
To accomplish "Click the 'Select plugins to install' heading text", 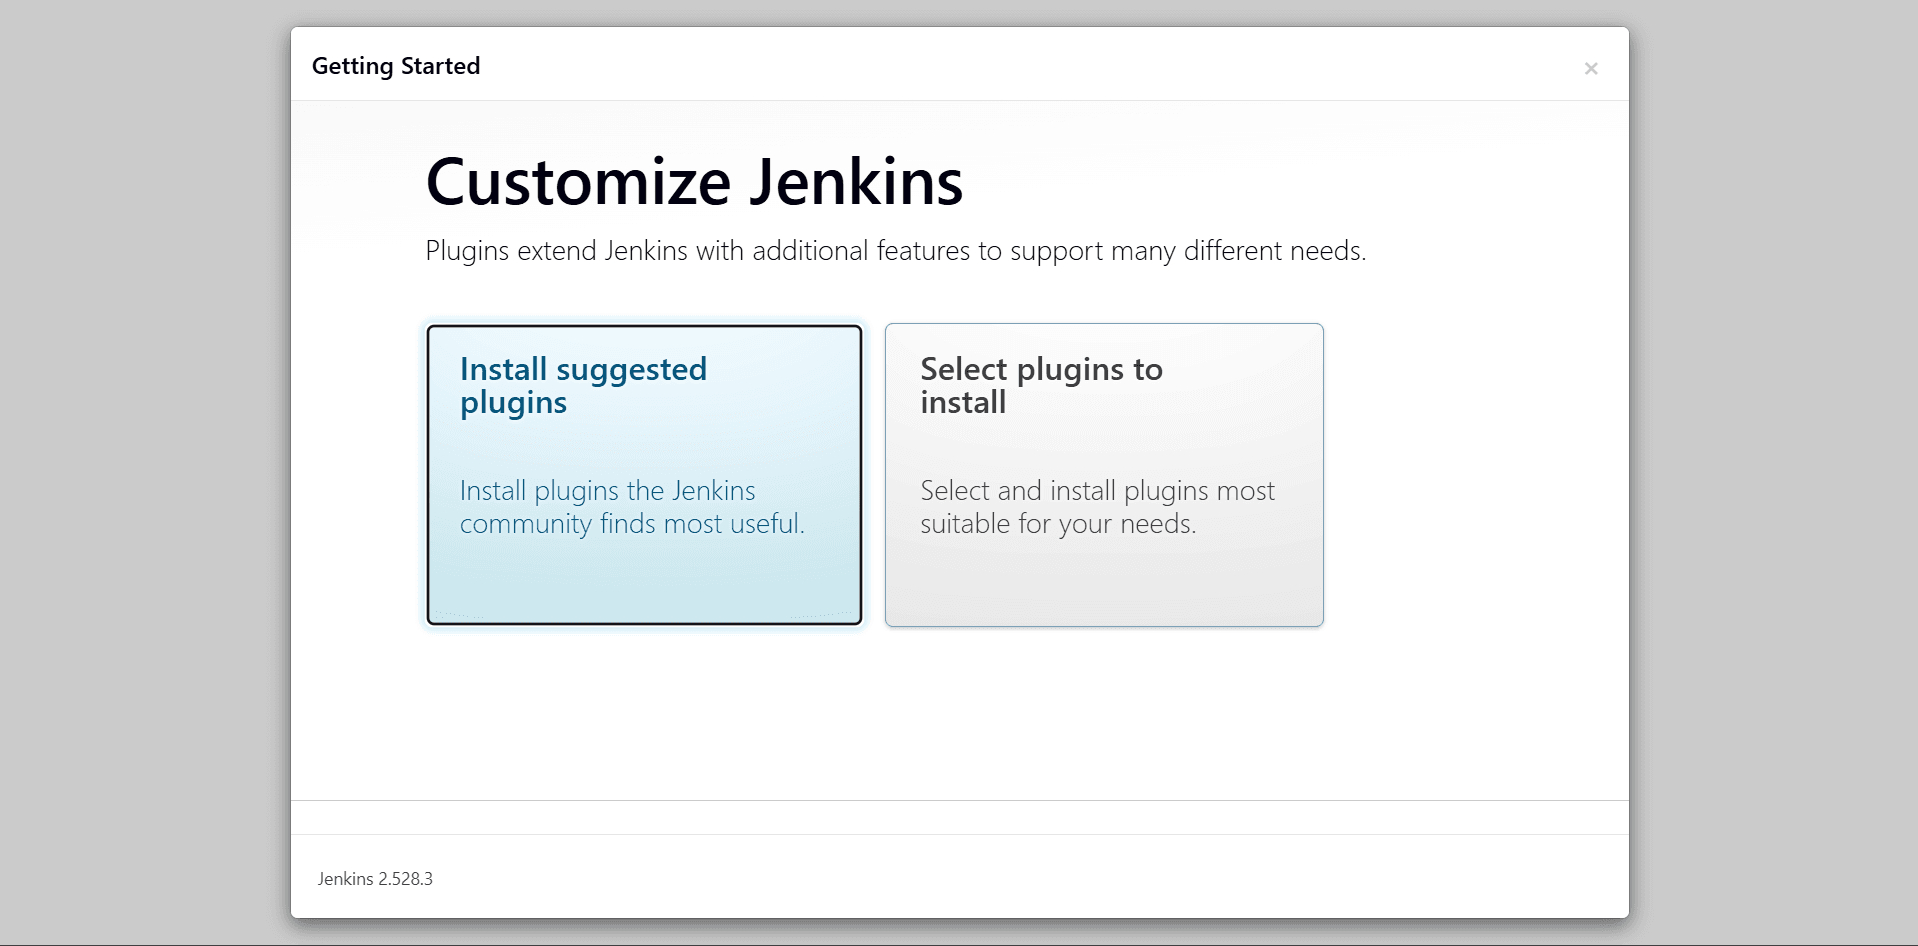I will (x=1041, y=370).
